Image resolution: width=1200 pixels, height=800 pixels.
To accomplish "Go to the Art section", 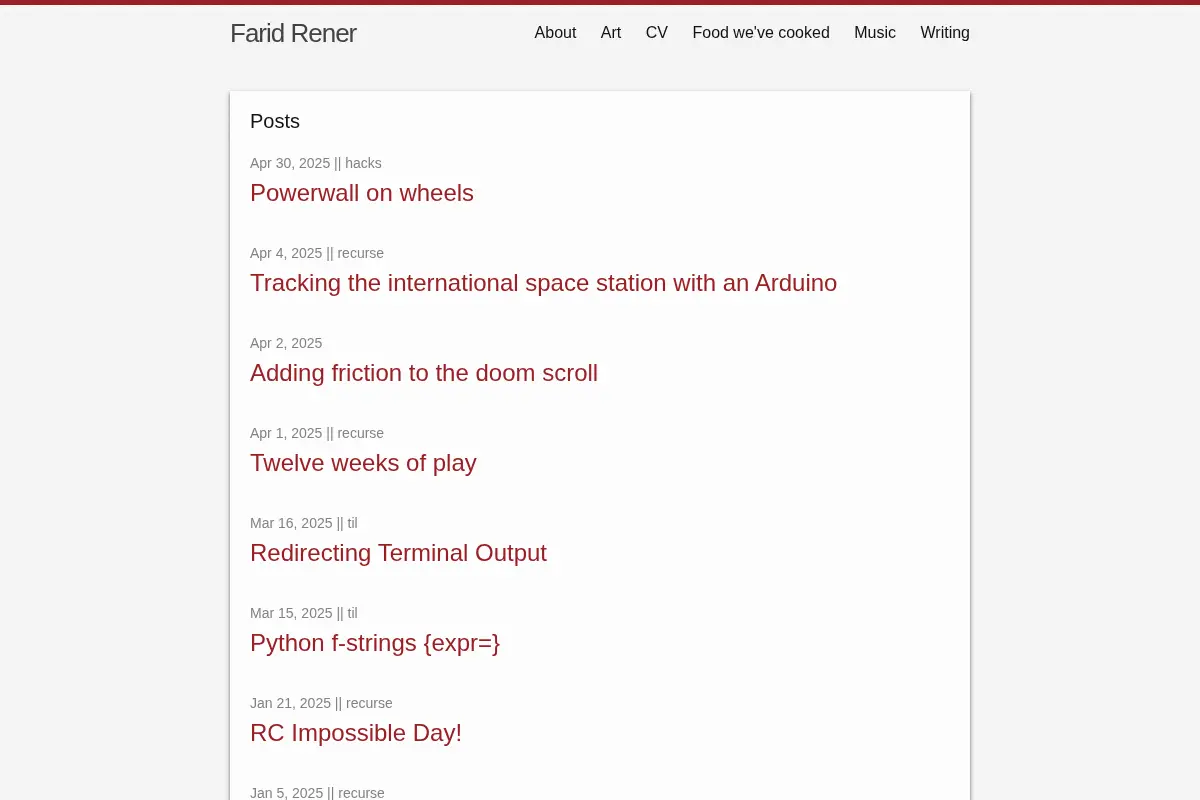I will point(611,33).
